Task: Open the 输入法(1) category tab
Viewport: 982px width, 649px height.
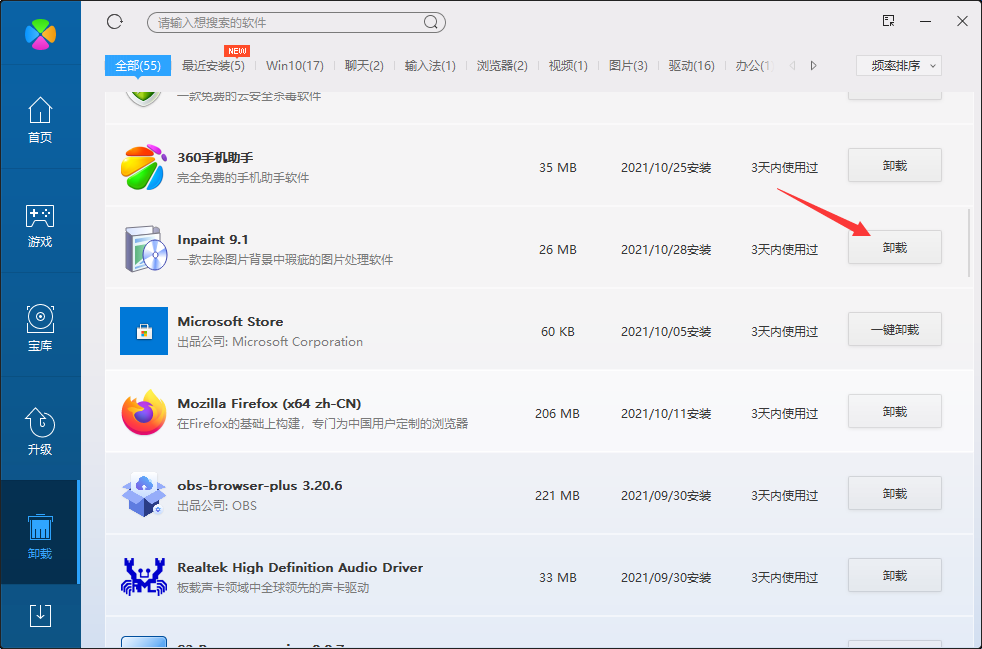Action: coord(430,66)
